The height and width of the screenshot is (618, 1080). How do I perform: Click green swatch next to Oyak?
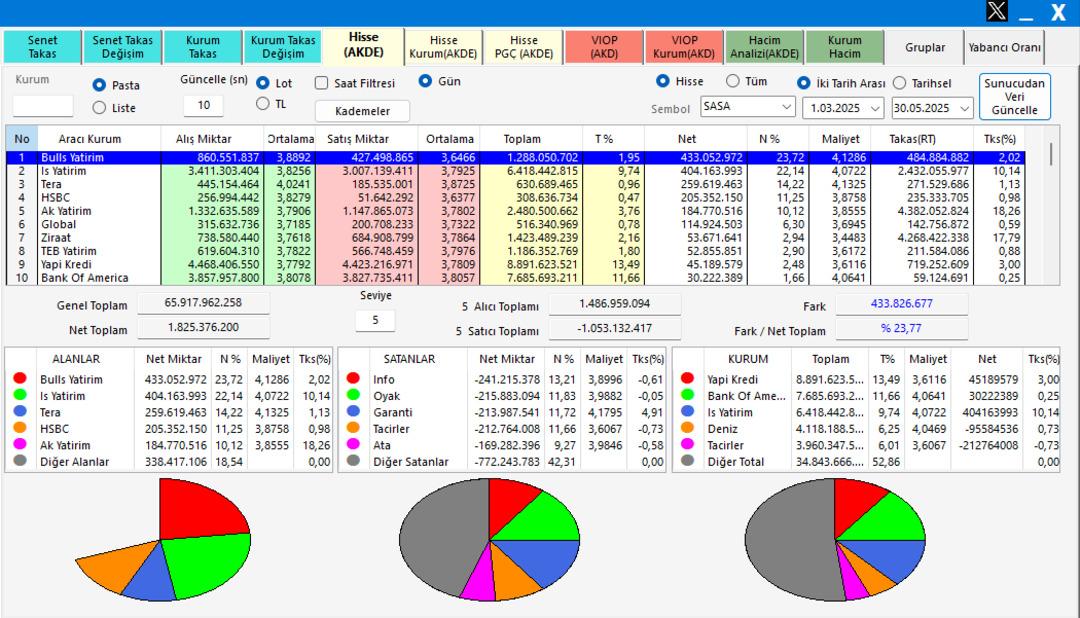pos(353,395)
